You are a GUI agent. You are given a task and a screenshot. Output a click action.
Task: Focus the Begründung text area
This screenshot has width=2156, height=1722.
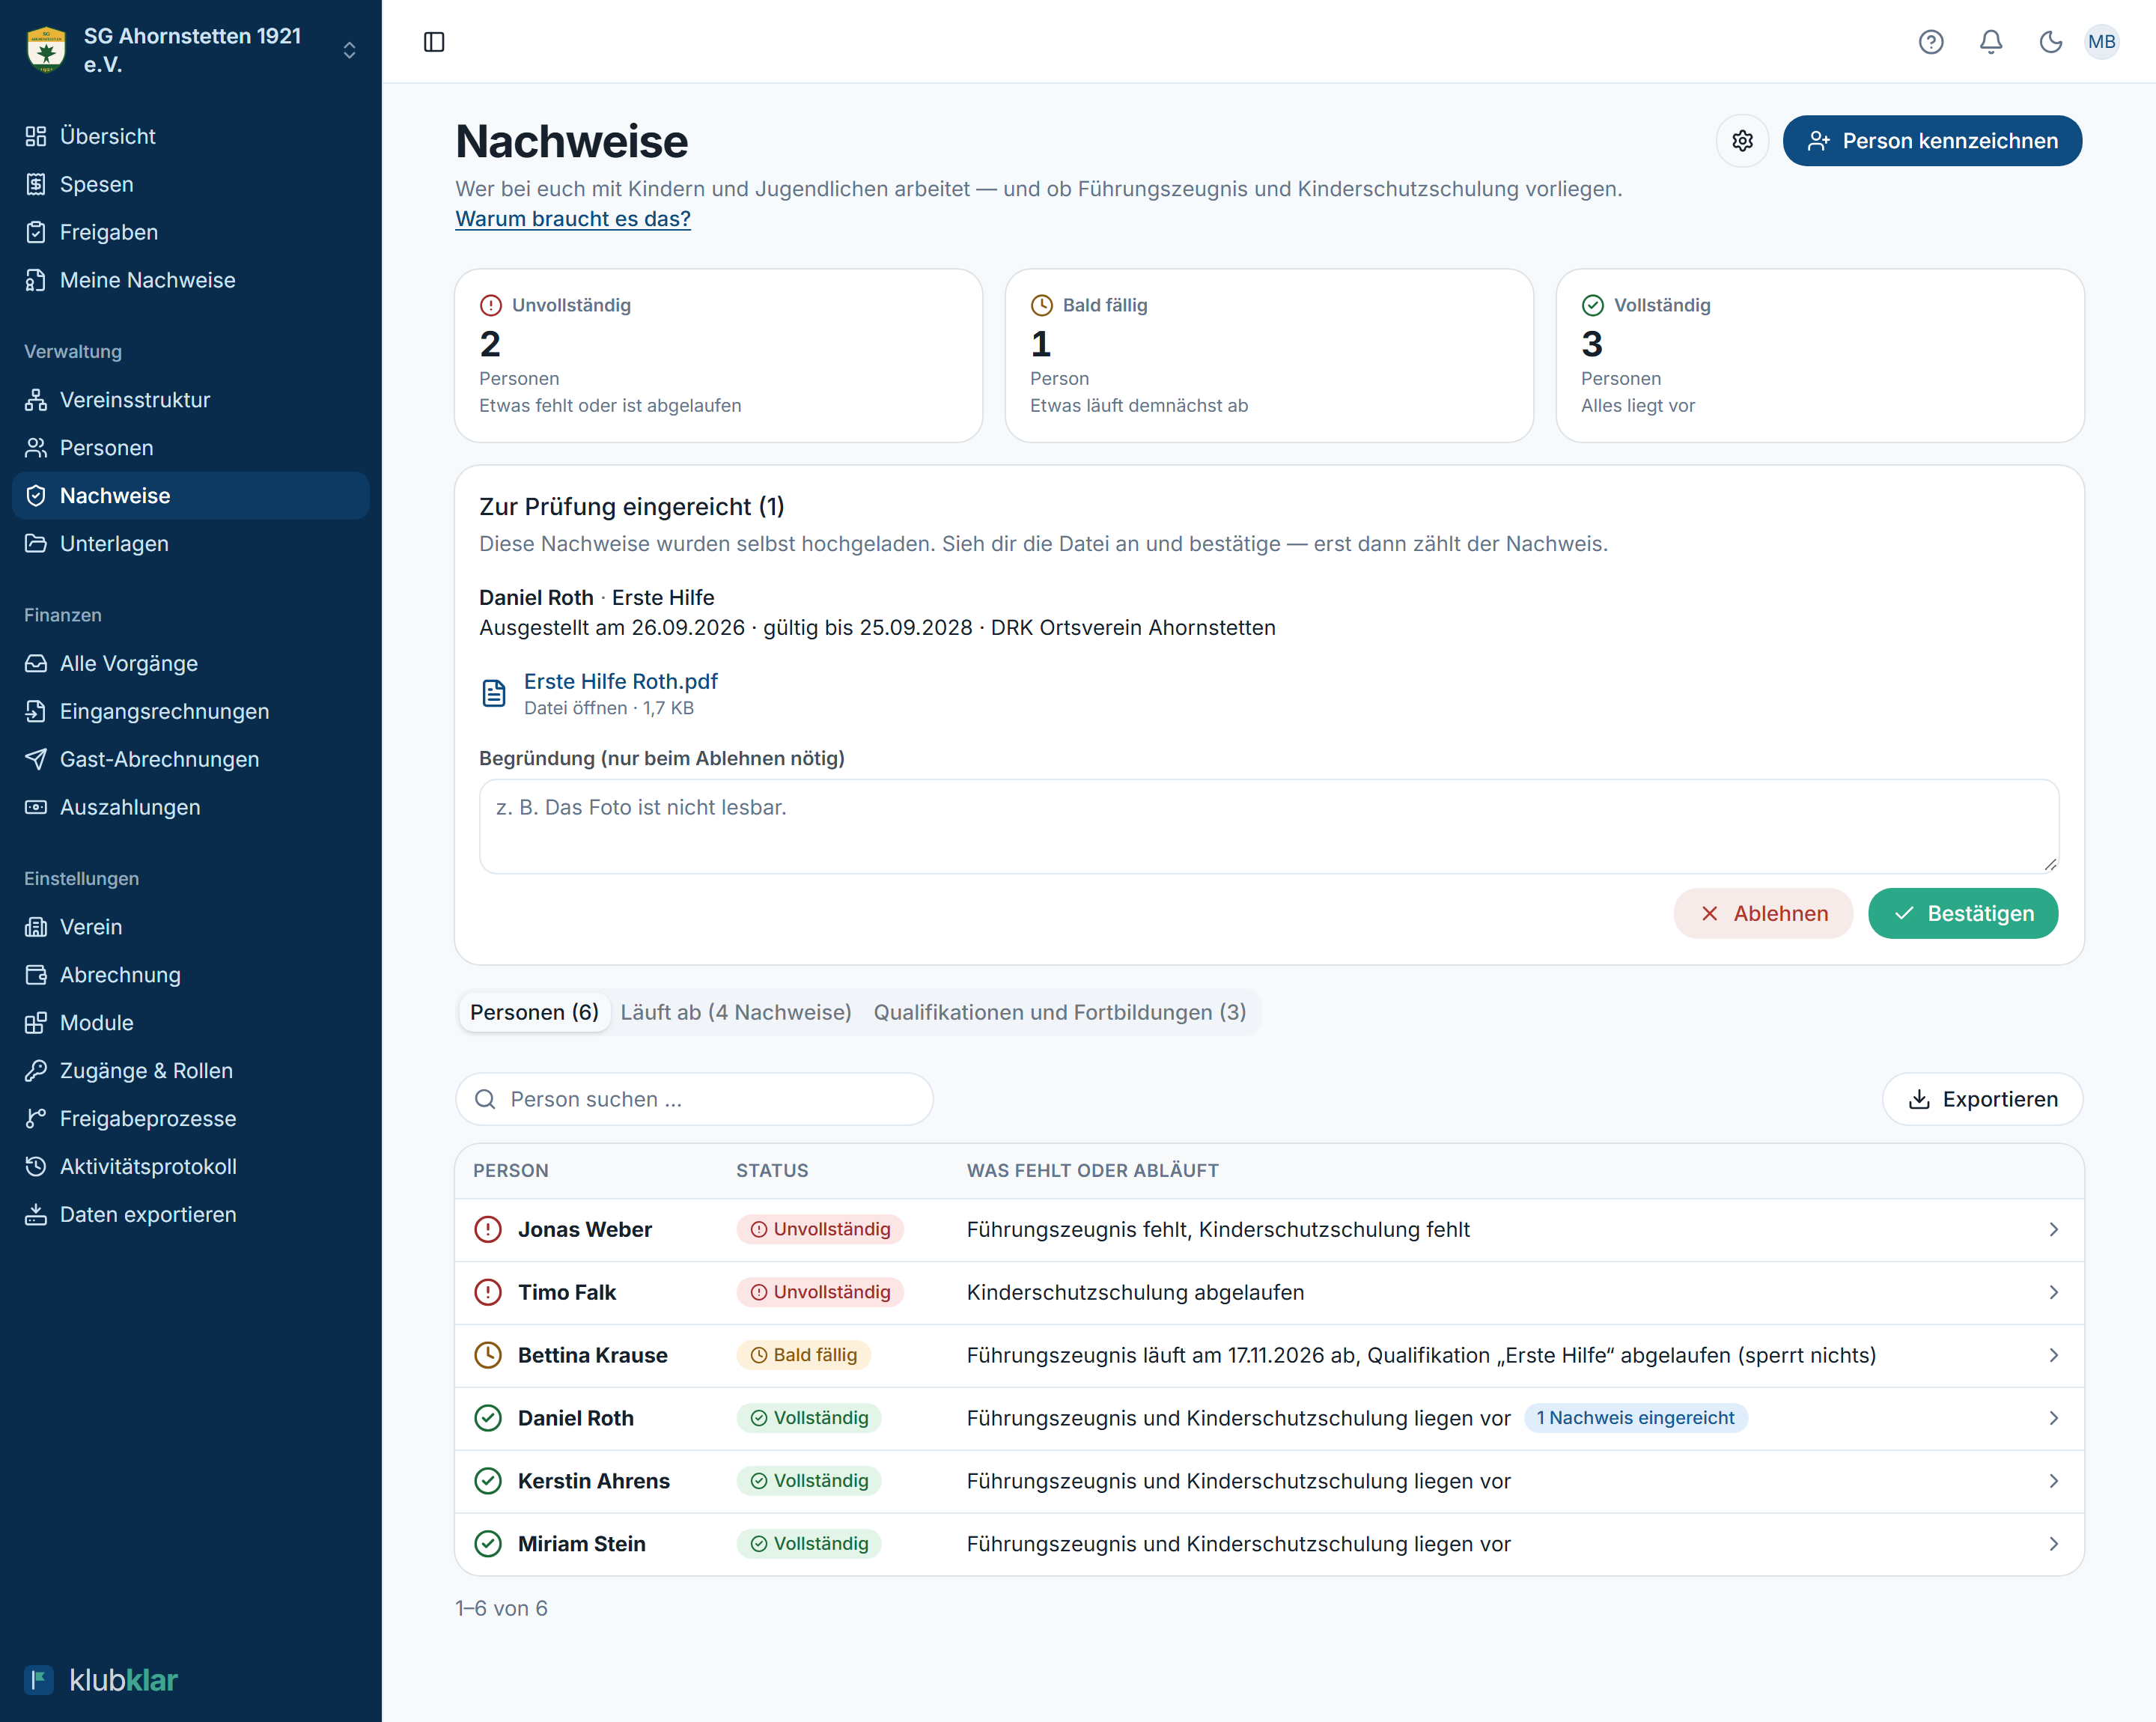1269,826
